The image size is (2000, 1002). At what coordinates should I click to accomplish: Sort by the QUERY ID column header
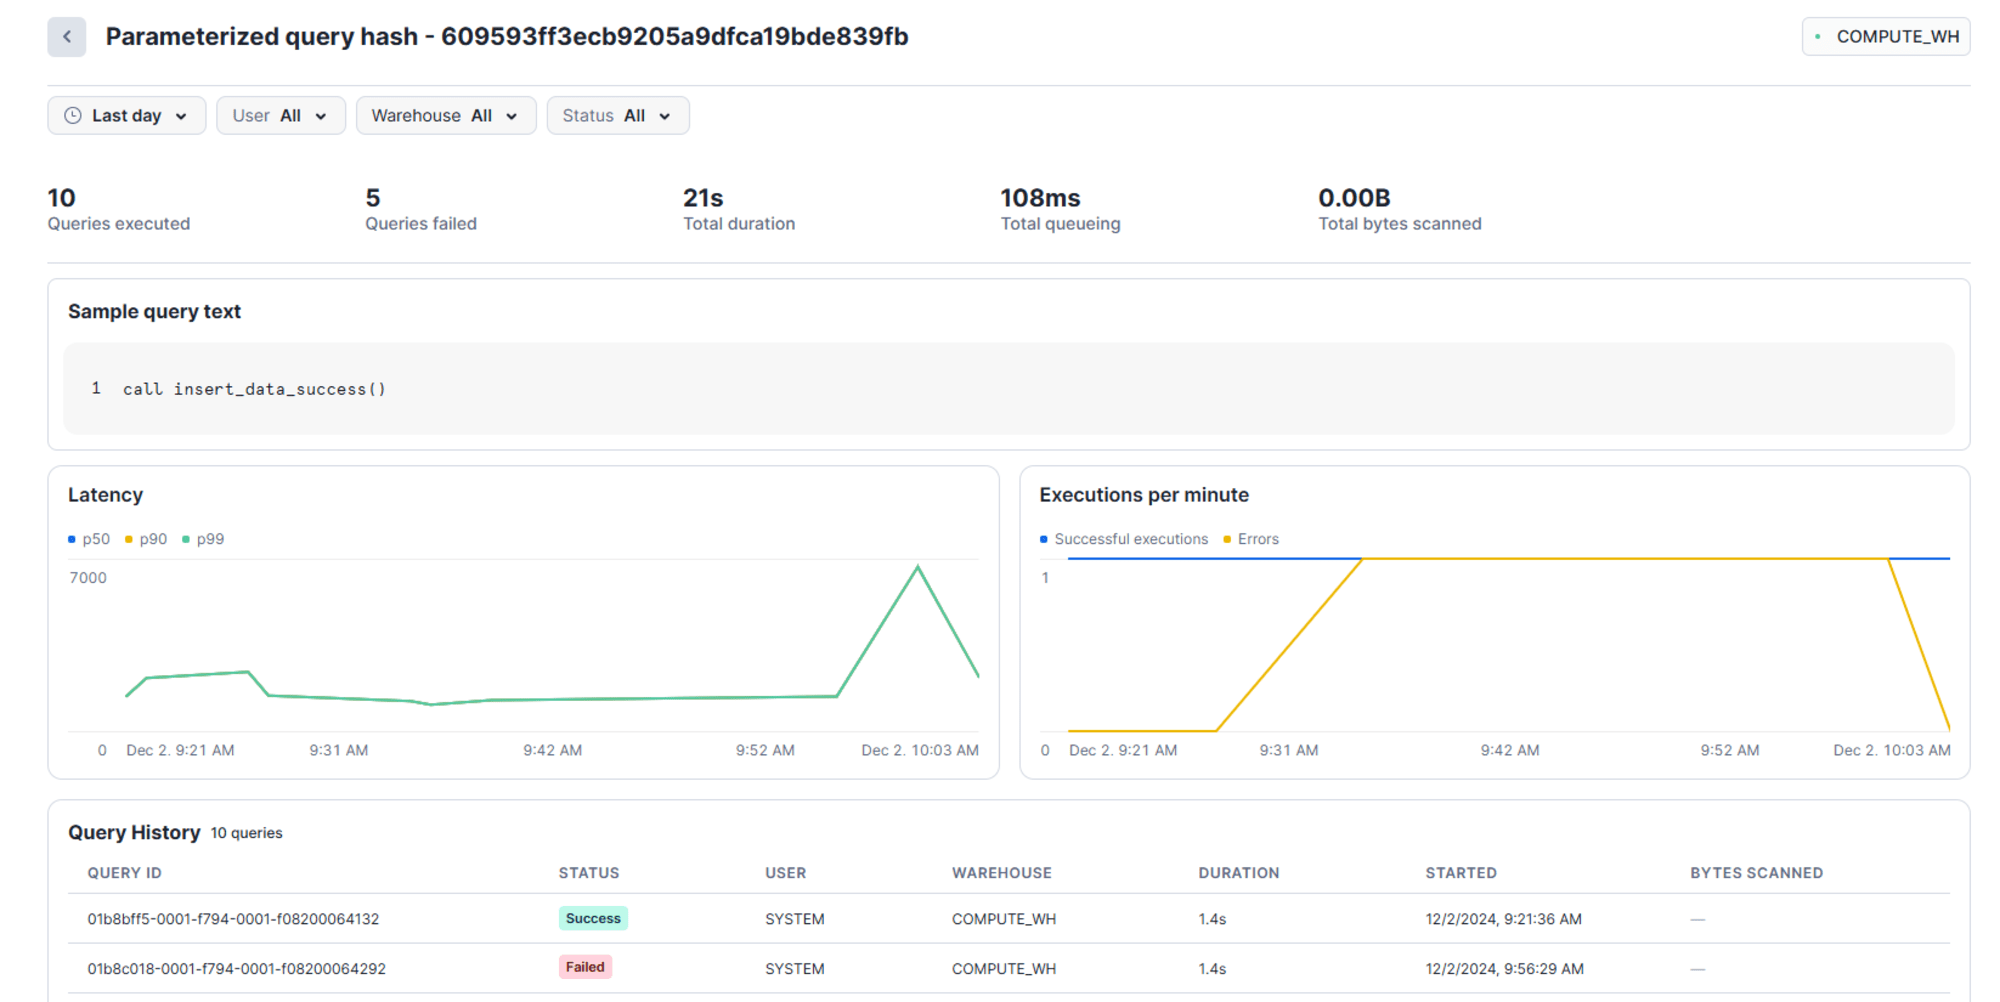124,873
